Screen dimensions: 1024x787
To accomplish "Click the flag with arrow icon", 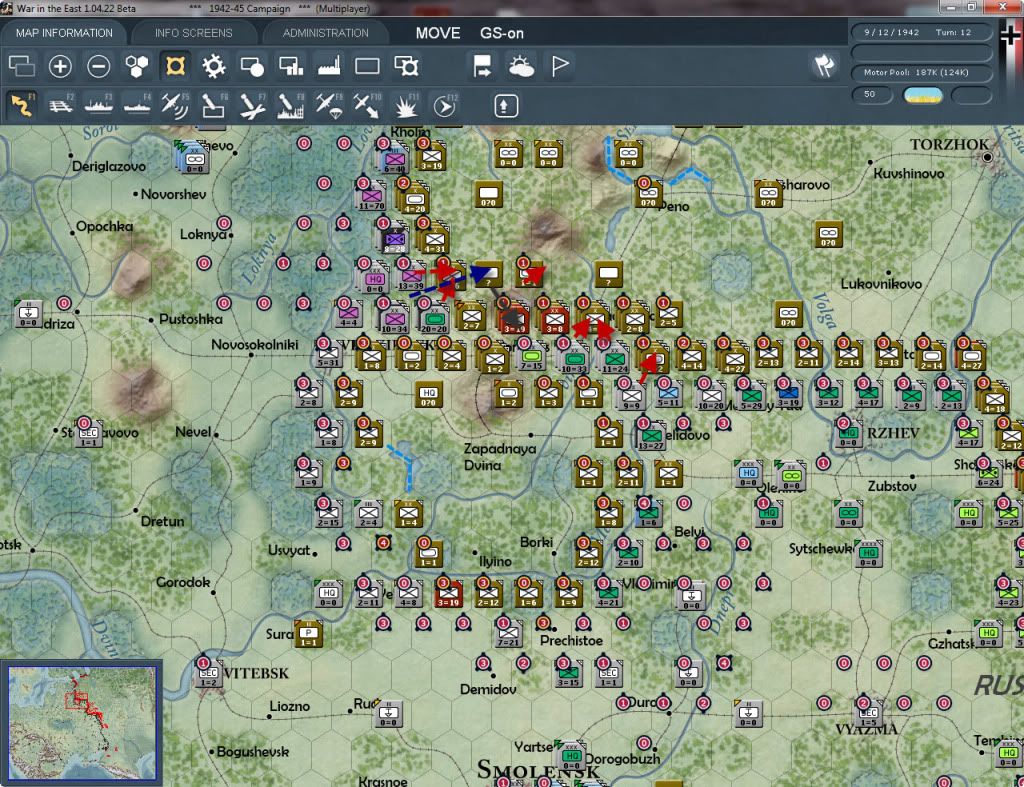I will pyautogui.click(x=482, y=66).
